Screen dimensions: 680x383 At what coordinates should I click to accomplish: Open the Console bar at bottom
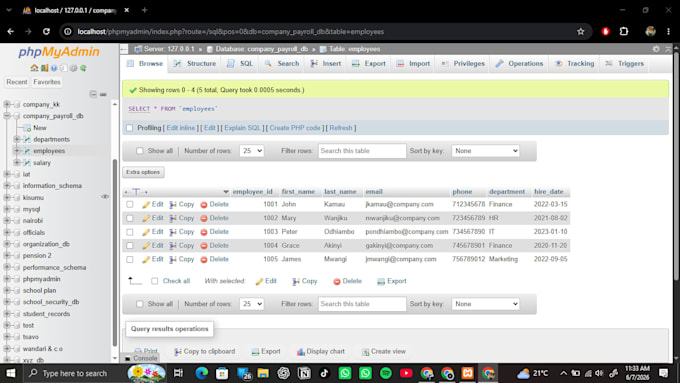pyautogui.click(x=141, y=358)
